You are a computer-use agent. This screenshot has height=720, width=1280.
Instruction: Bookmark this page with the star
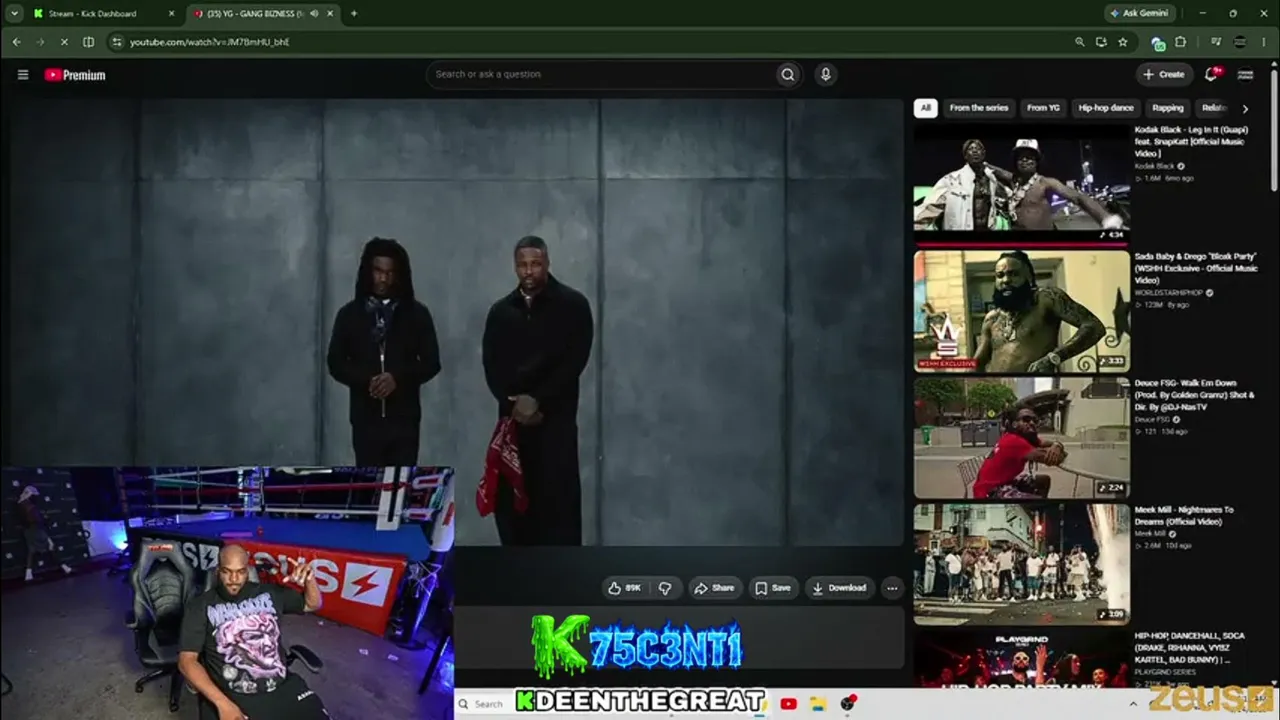click(1123, 42)
